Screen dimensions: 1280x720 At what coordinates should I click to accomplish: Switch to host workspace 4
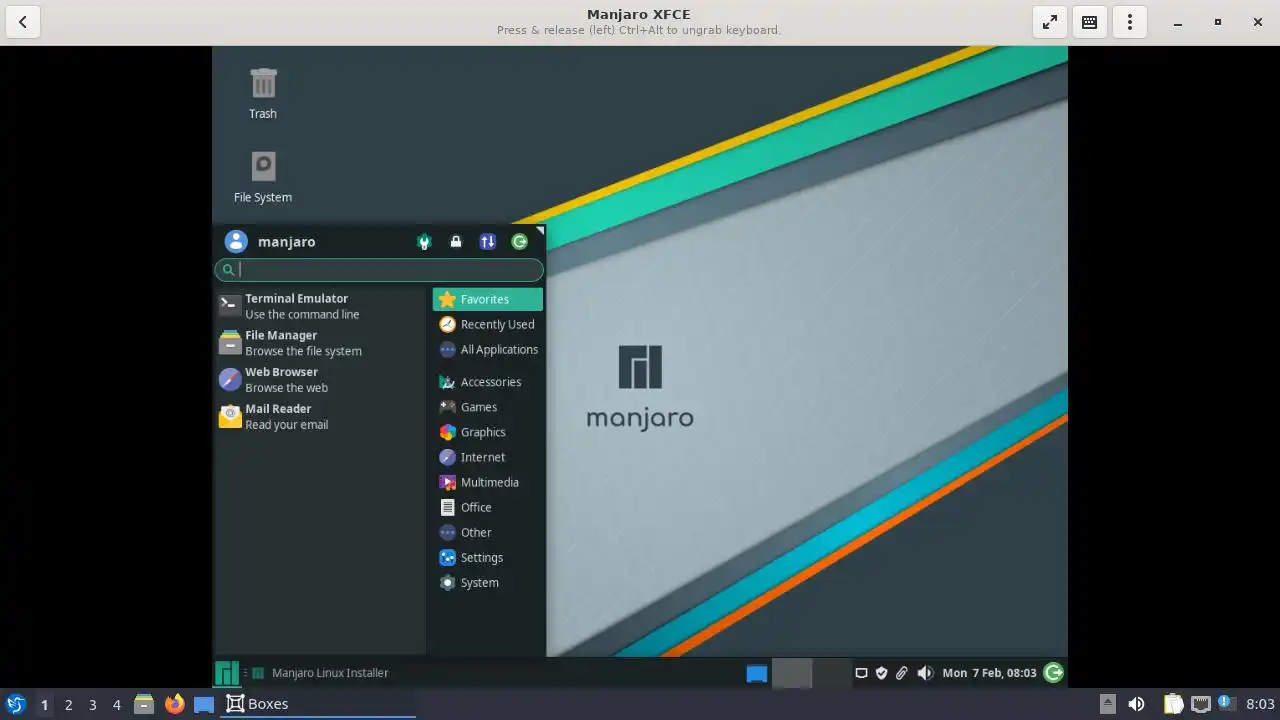tap(116, 704)
